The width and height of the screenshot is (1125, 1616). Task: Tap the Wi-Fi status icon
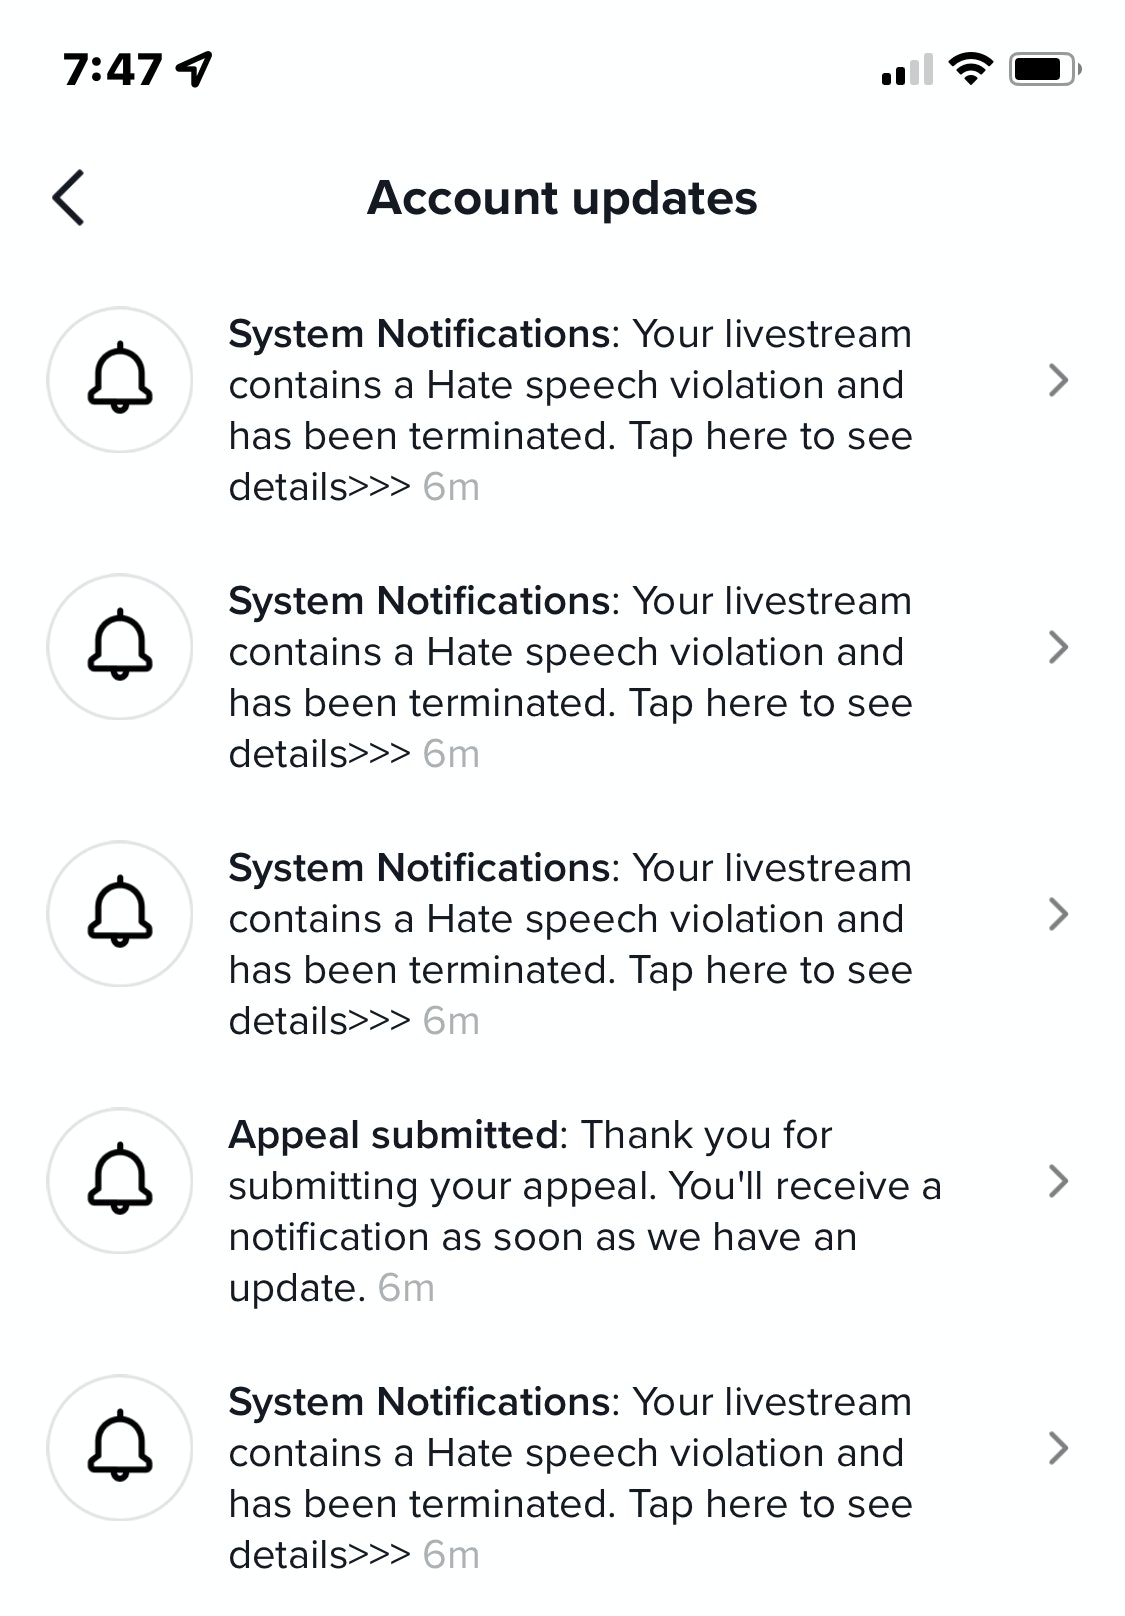pyautogui.click(x=969, y=69)
